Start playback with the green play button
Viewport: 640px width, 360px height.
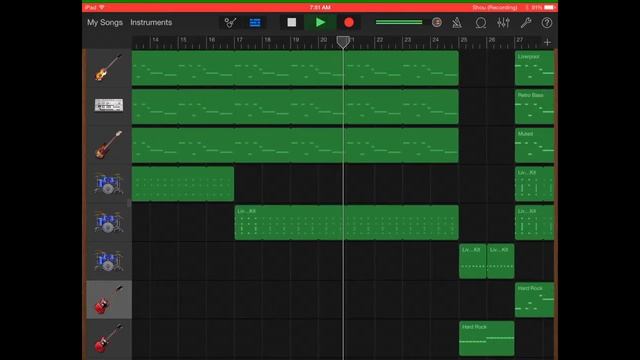pos(320,22)
